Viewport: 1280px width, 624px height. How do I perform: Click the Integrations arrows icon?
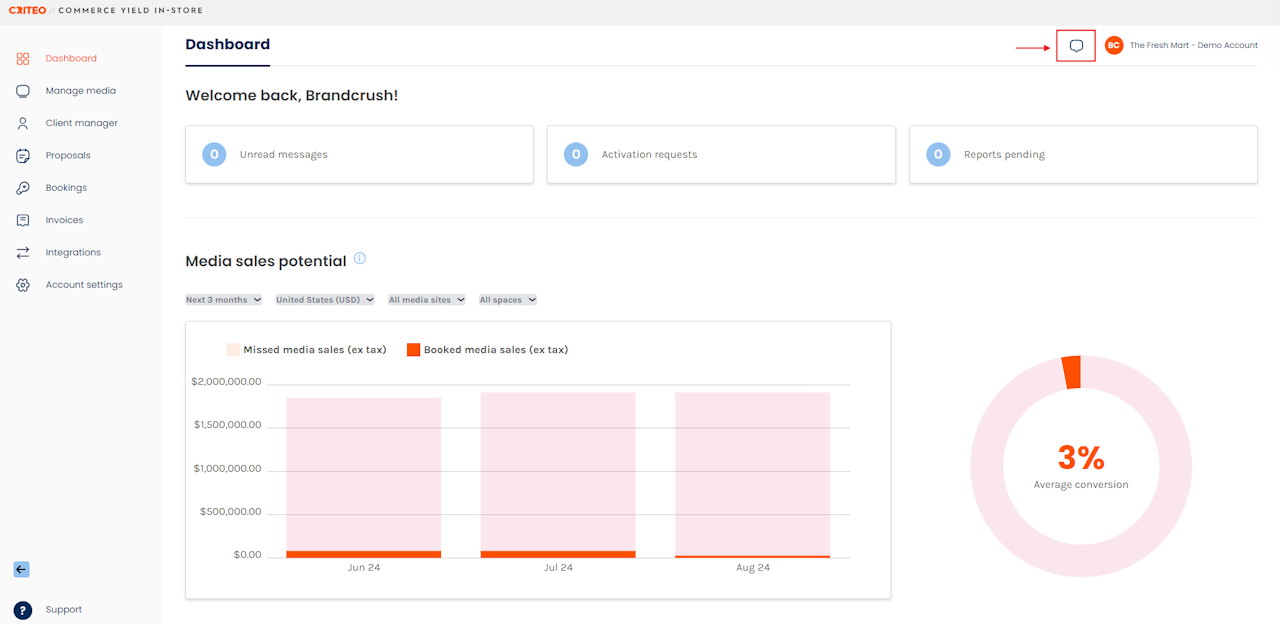coord(23,253)
